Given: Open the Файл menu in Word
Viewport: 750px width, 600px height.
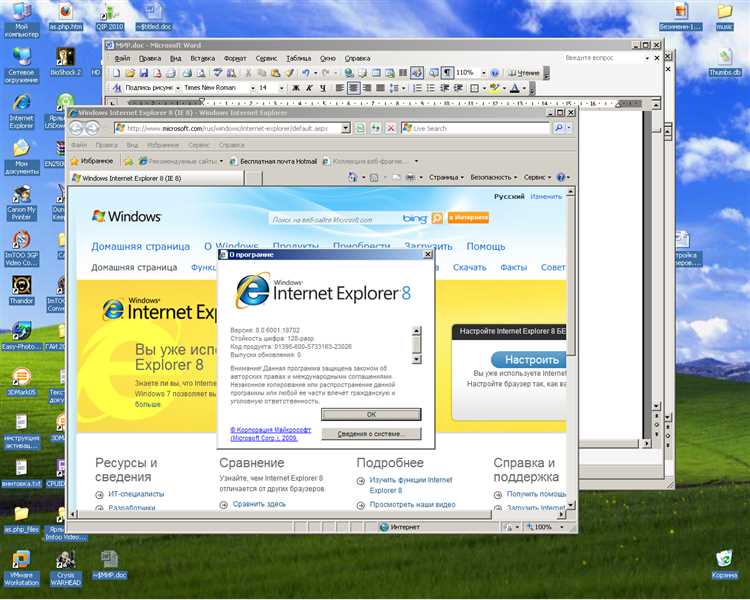Looking at the screenshot, I should (x=122, y=58).
